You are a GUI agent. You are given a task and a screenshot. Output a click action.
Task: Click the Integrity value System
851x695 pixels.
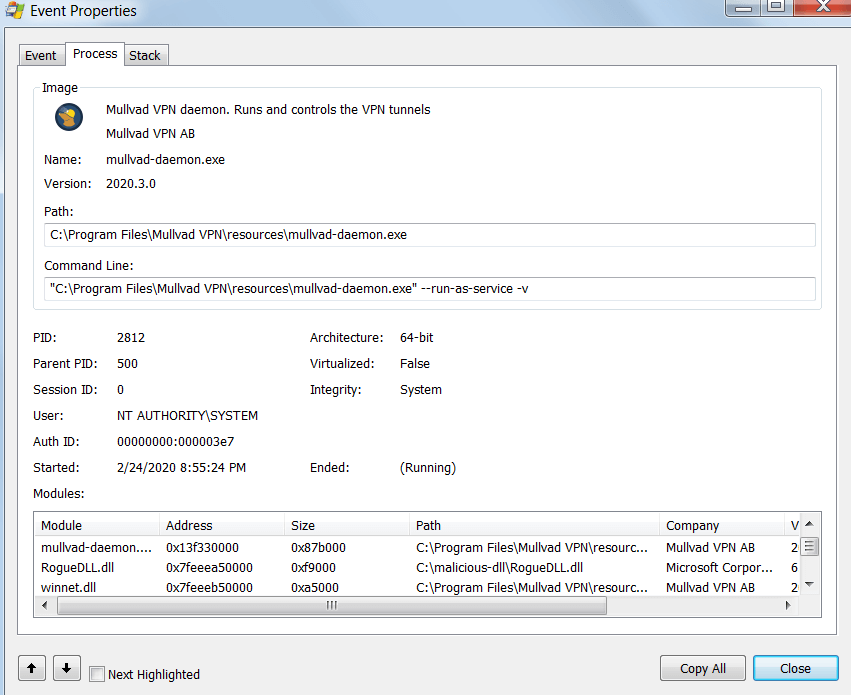(421, 390)
